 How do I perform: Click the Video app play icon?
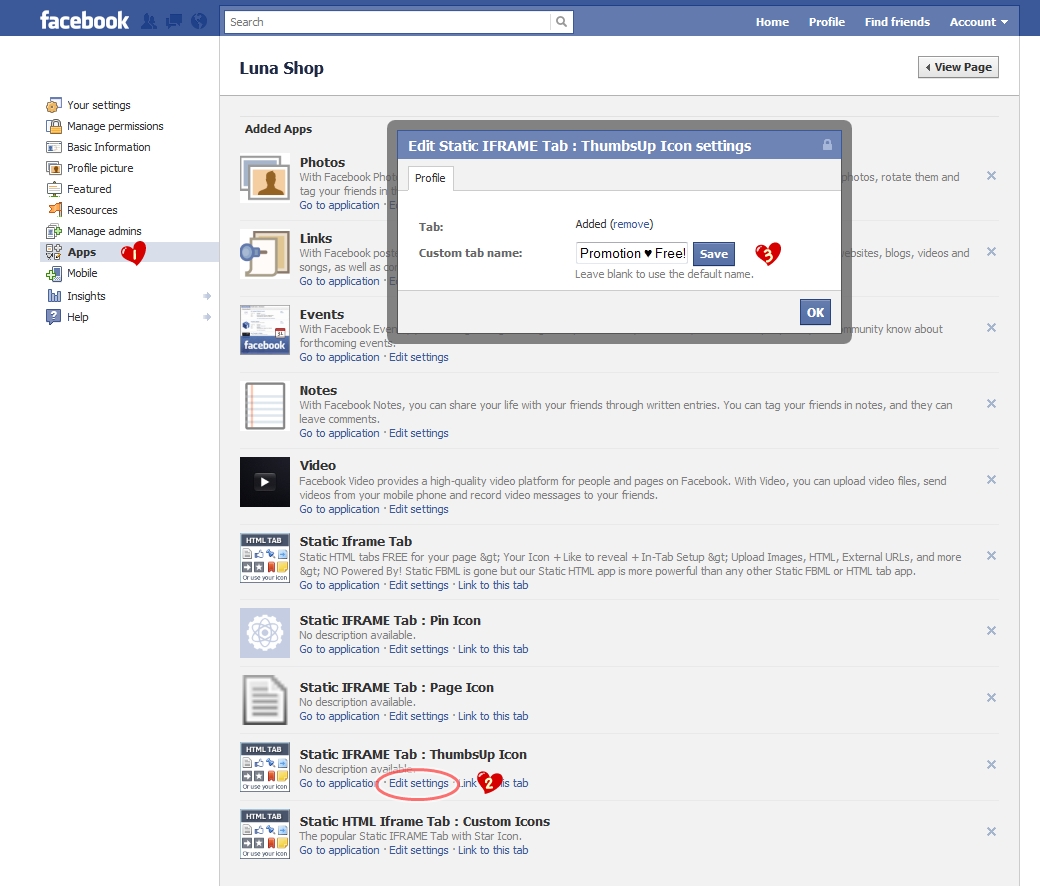pos(265,482)
